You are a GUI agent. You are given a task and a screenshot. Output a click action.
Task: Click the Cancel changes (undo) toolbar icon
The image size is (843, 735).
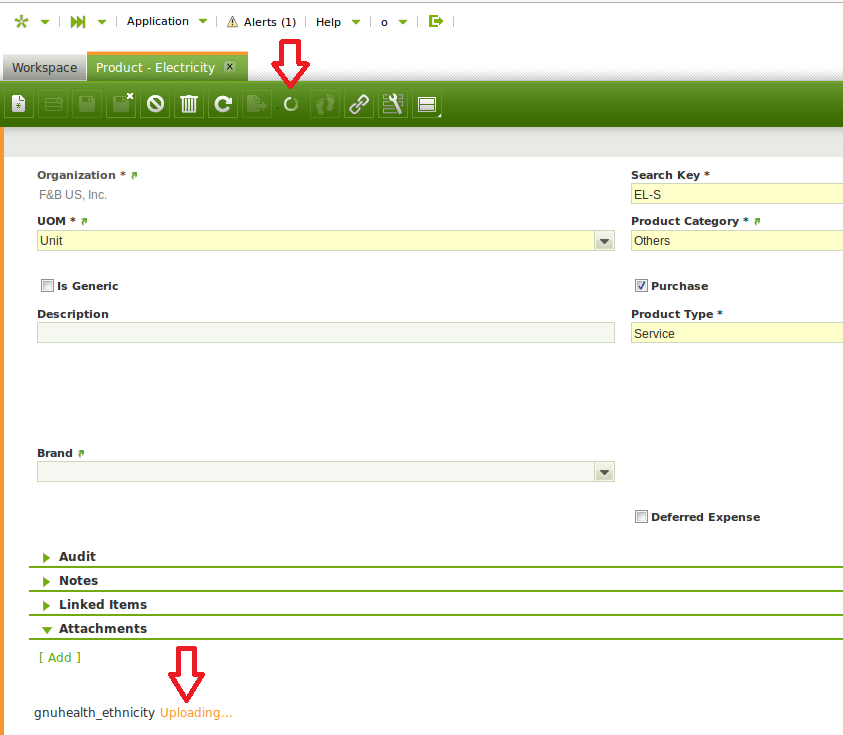(155, 104)
